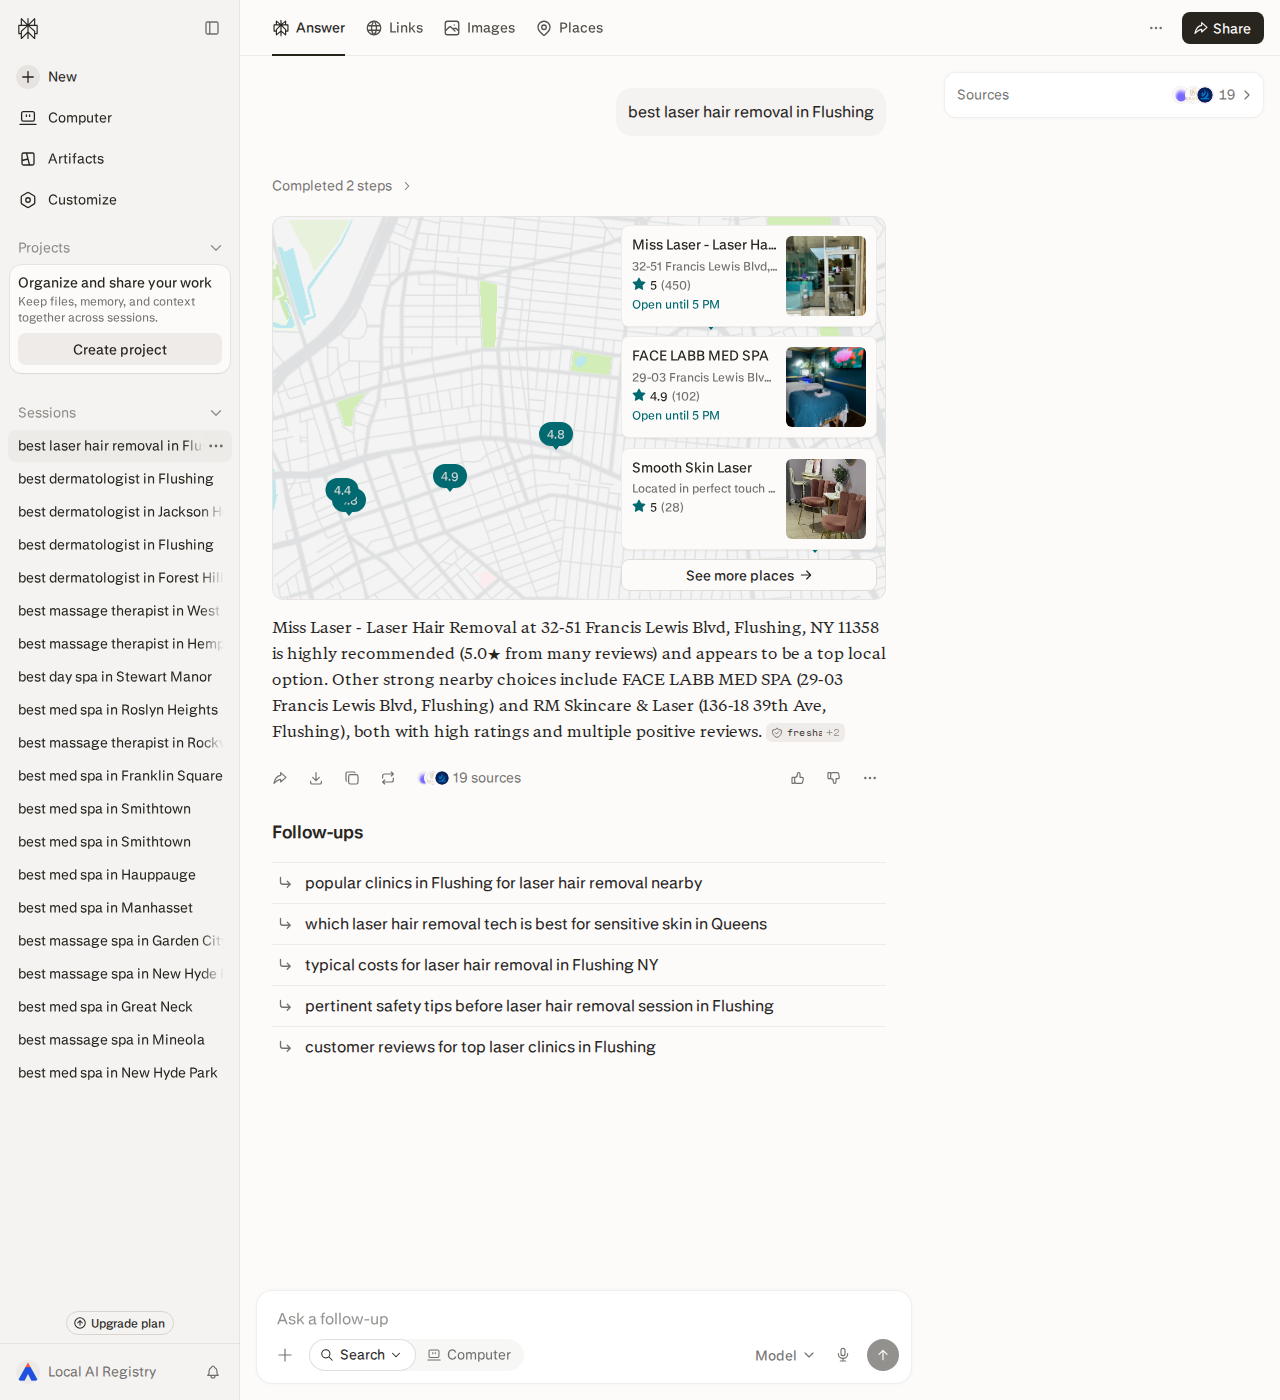Click the plus attach icon in the follow-up box
This screenshot has width=1280, height=1400.
point(285,1355)
